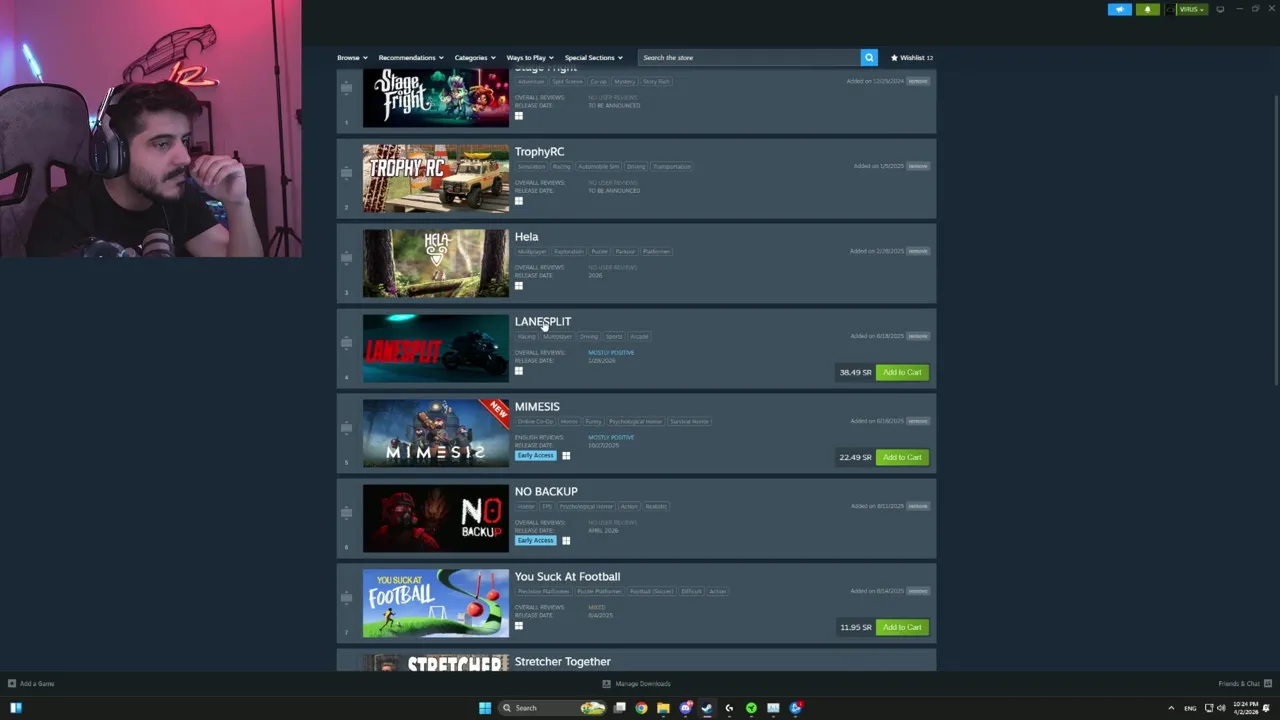Image resolution: width=1280 pixels, height=720 pixels.
Task: Open the TrophyRC game thumbnail
Action: click(435, 178)
